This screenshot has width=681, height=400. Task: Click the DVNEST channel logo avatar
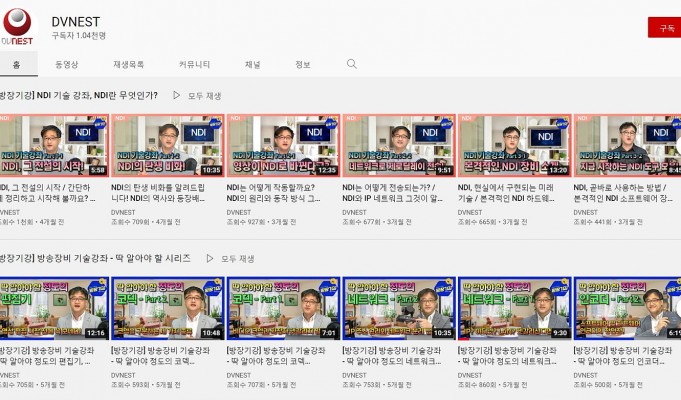(x=17, y=27)
